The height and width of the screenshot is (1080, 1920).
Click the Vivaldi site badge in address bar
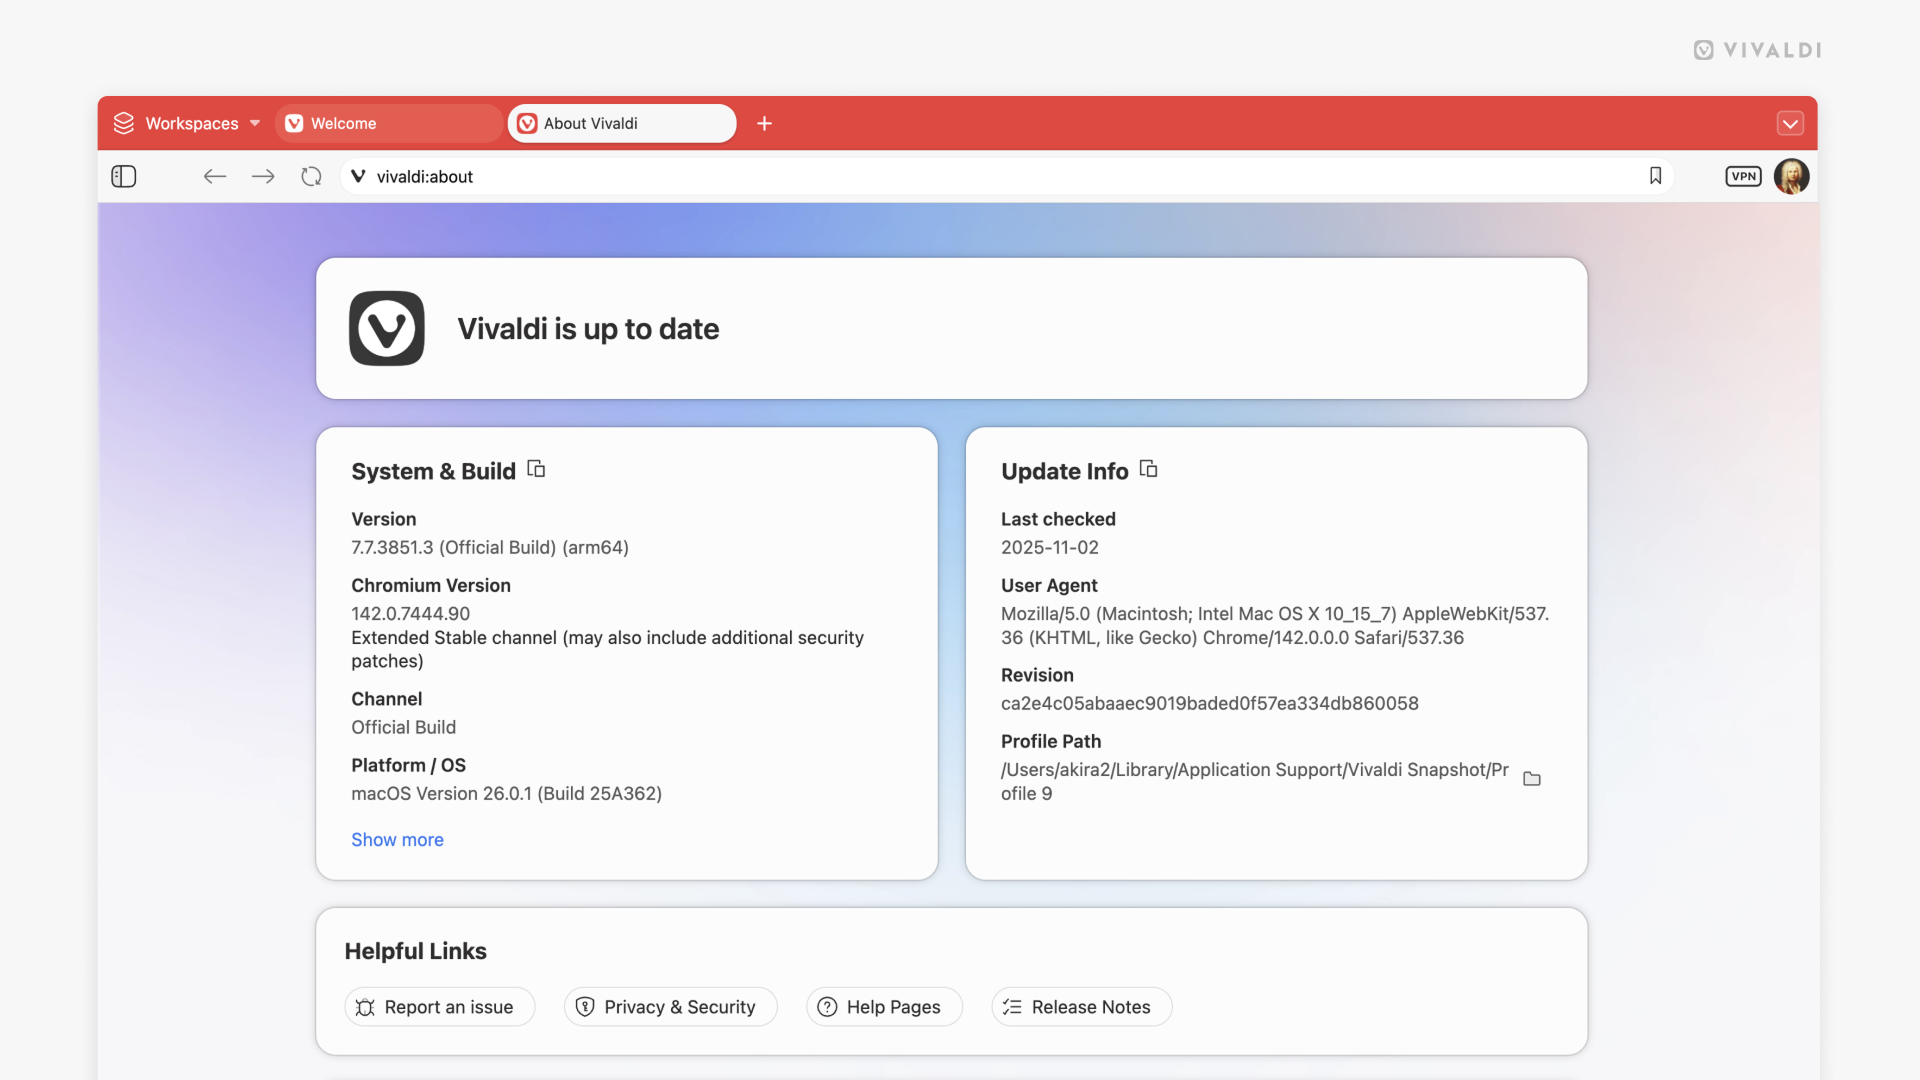[358, 176]
